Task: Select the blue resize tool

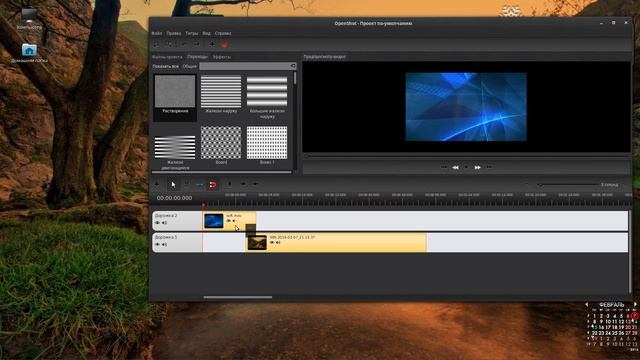Action: click(200, 185)
